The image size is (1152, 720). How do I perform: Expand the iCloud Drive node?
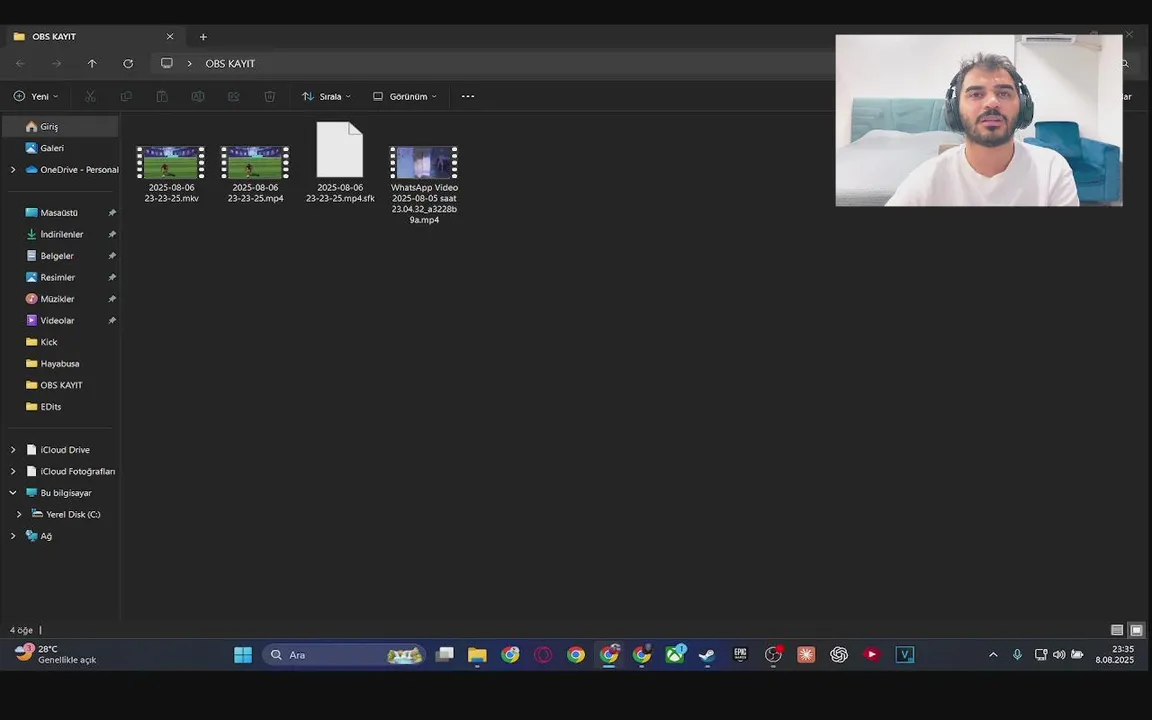click(x=12, y=450)
